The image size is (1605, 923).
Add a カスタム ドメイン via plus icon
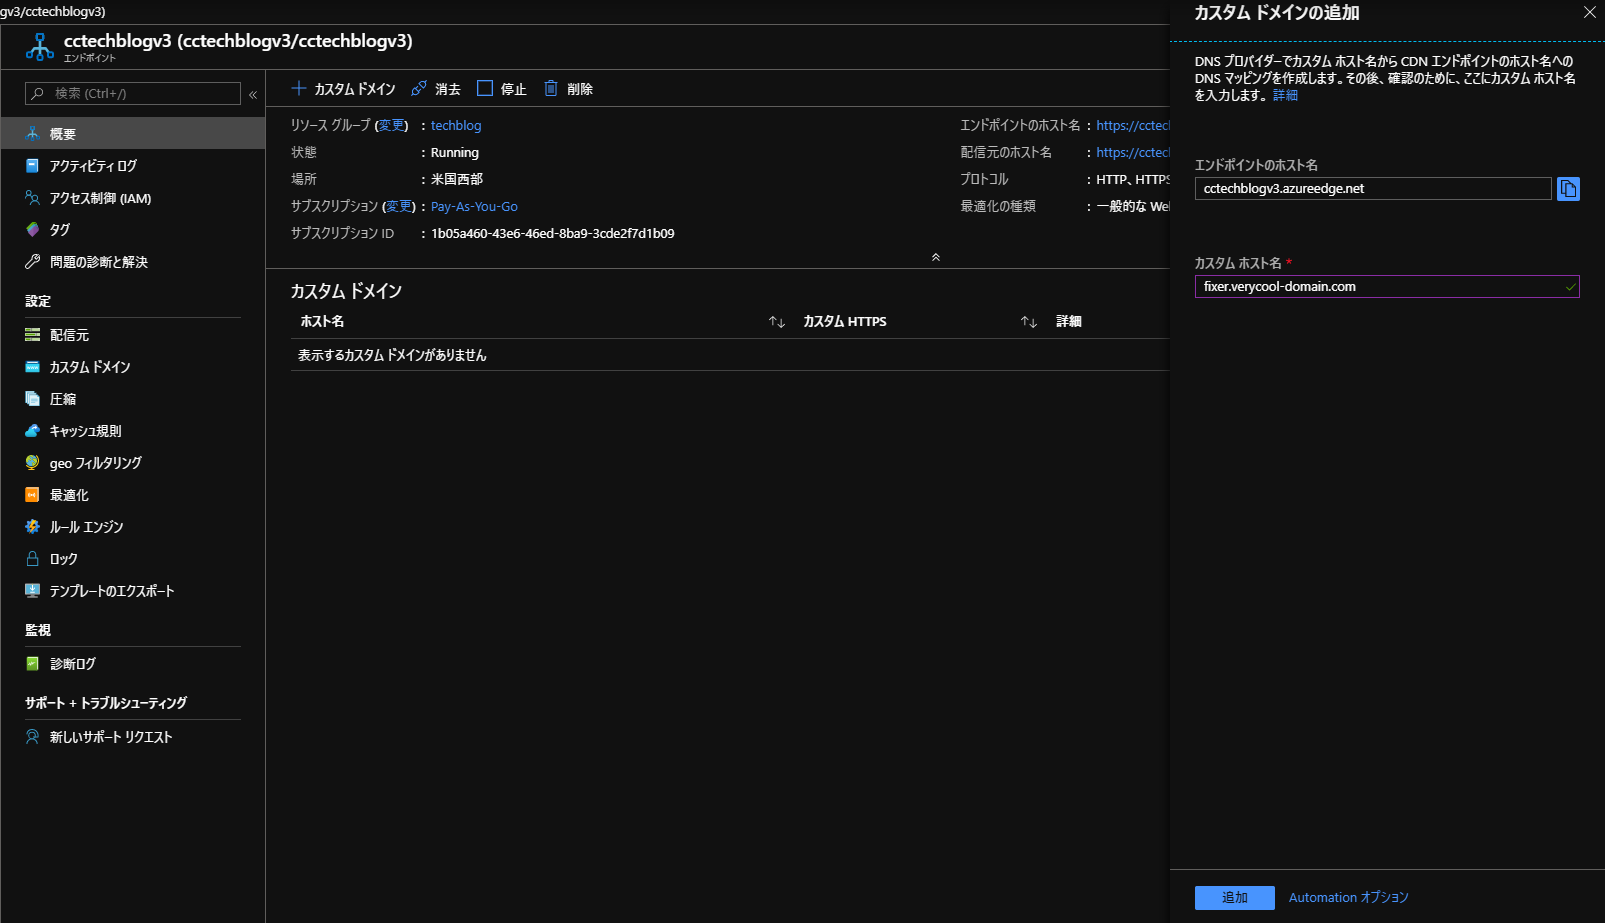299,89
